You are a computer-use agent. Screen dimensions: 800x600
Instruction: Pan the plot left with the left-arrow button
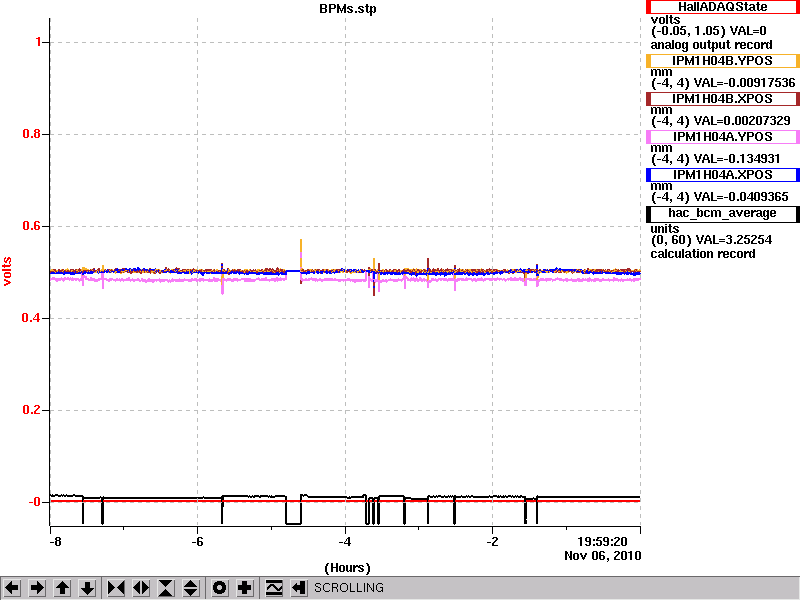coord(12,588)
